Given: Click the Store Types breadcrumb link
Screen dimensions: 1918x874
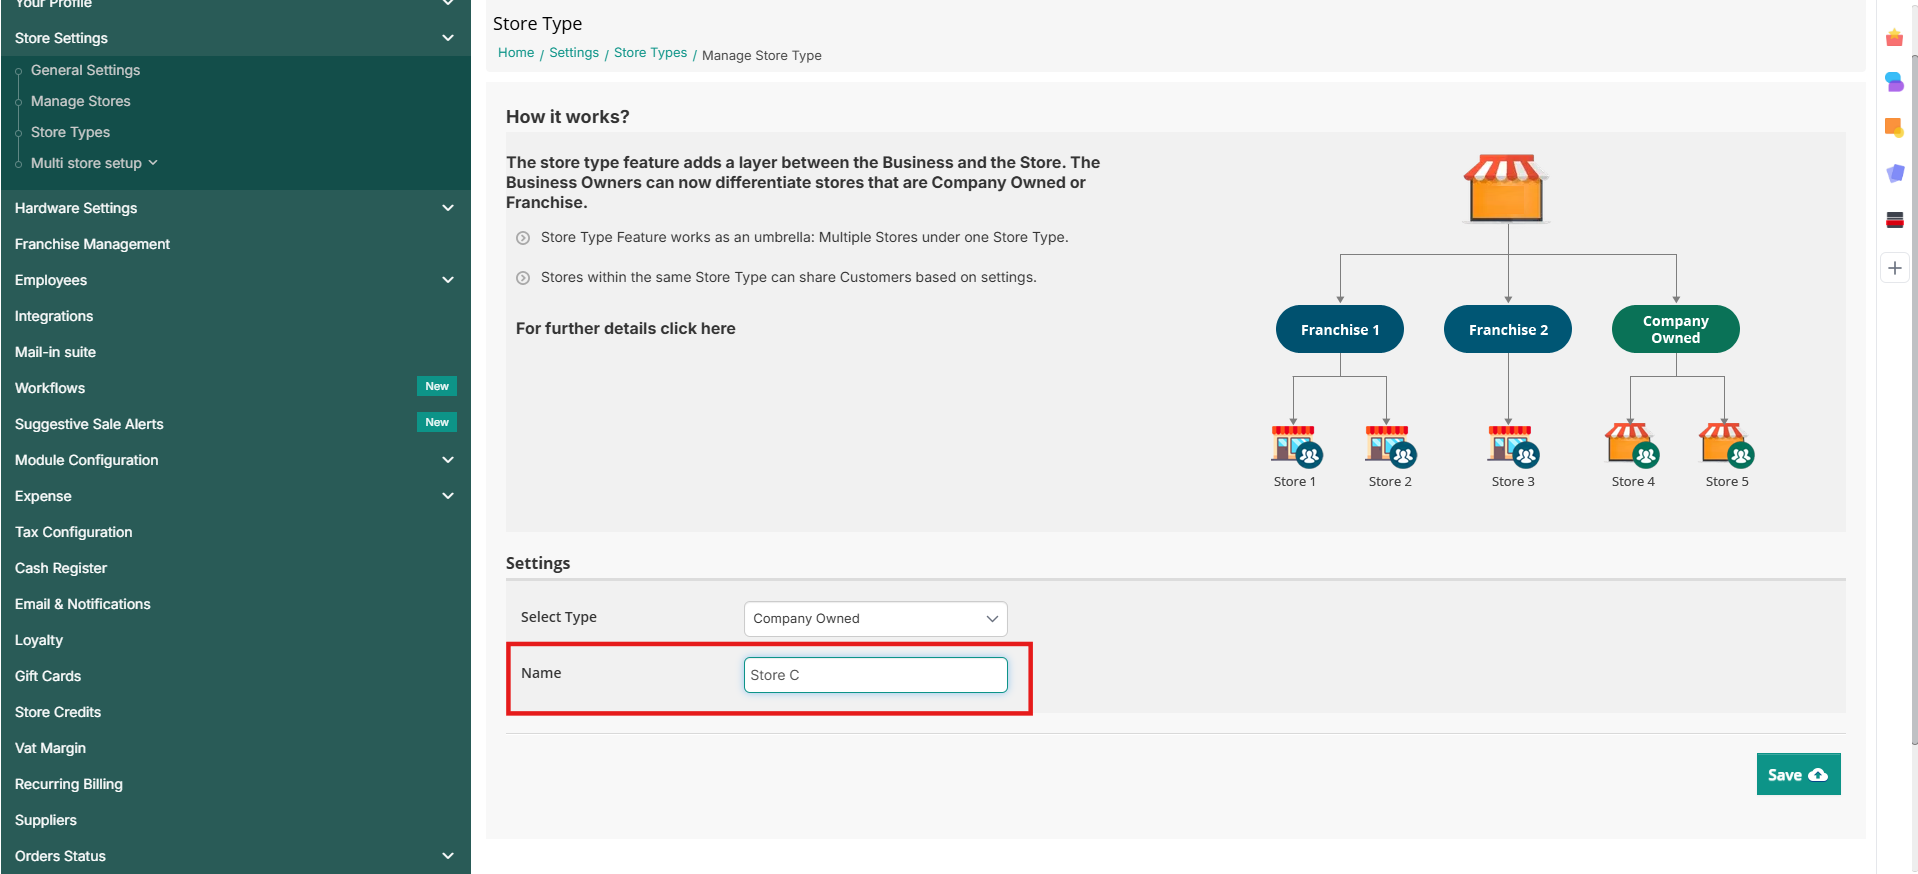Looking at the screenshot, I should tap(650, 53).
